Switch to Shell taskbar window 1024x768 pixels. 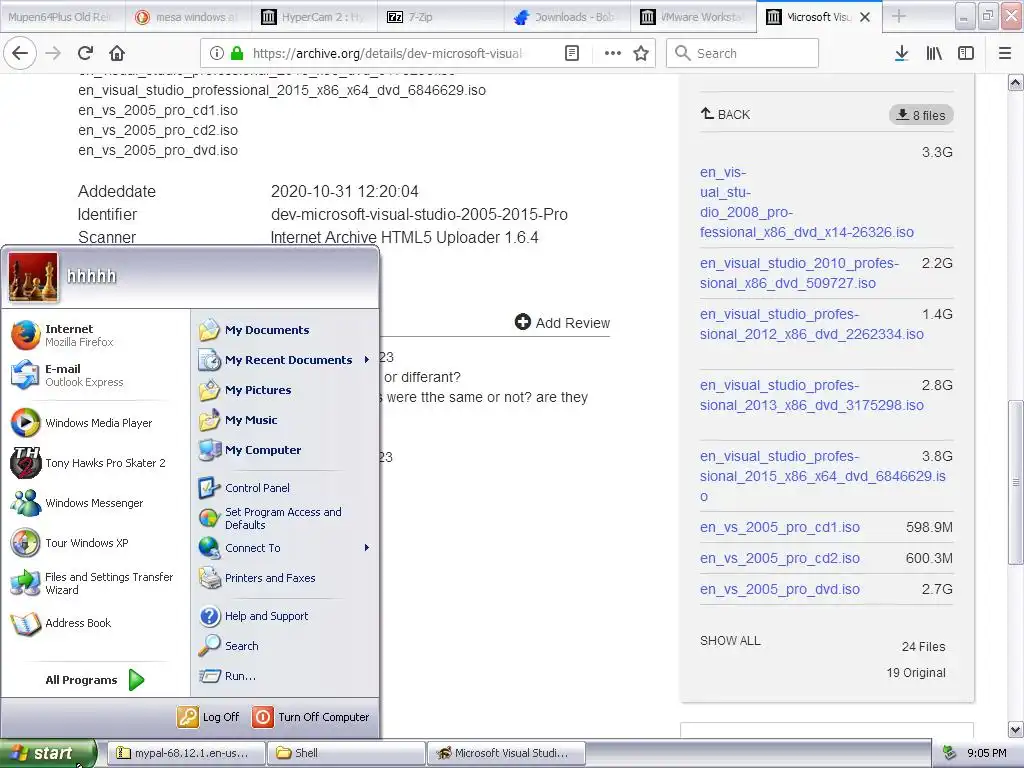[347, 753]
